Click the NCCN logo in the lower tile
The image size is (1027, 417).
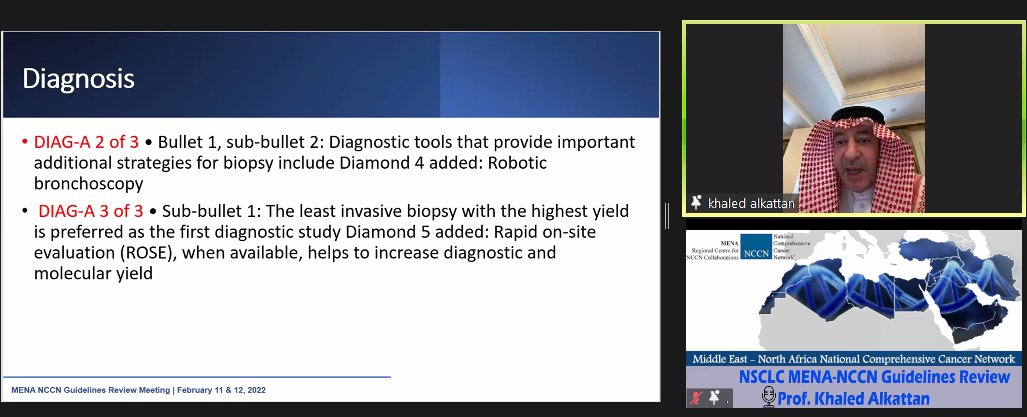[x=756, y=247]
